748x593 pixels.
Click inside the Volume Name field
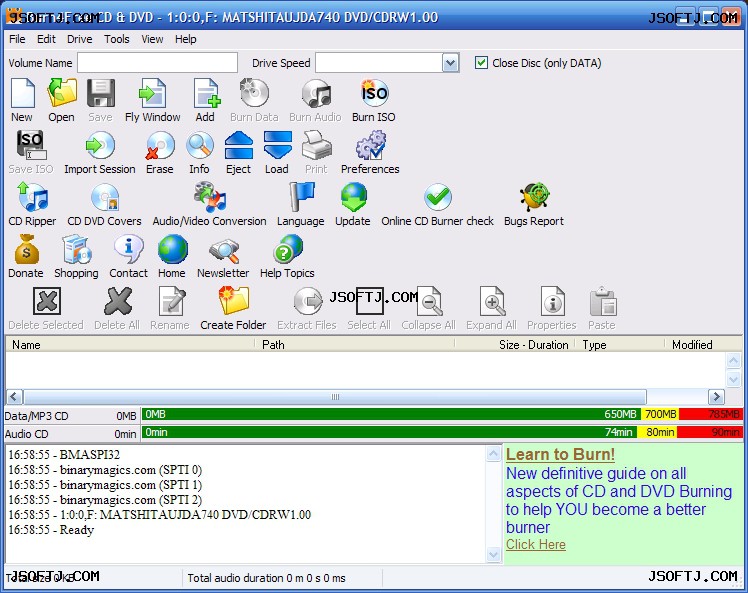pyautogui.click(x=157, y=62)
